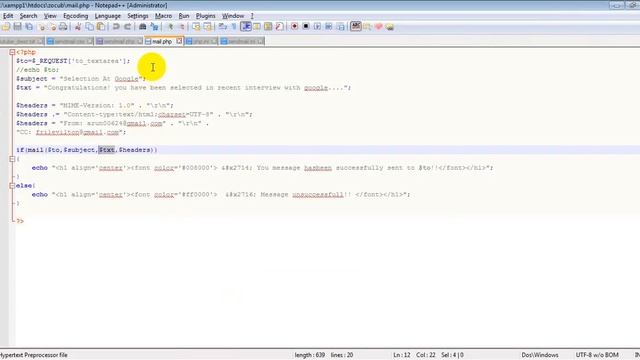The height and width of the screenshot is (360, 640).
Task: Click the highlighted $txt in mail() call
Action: click(107, 150)
